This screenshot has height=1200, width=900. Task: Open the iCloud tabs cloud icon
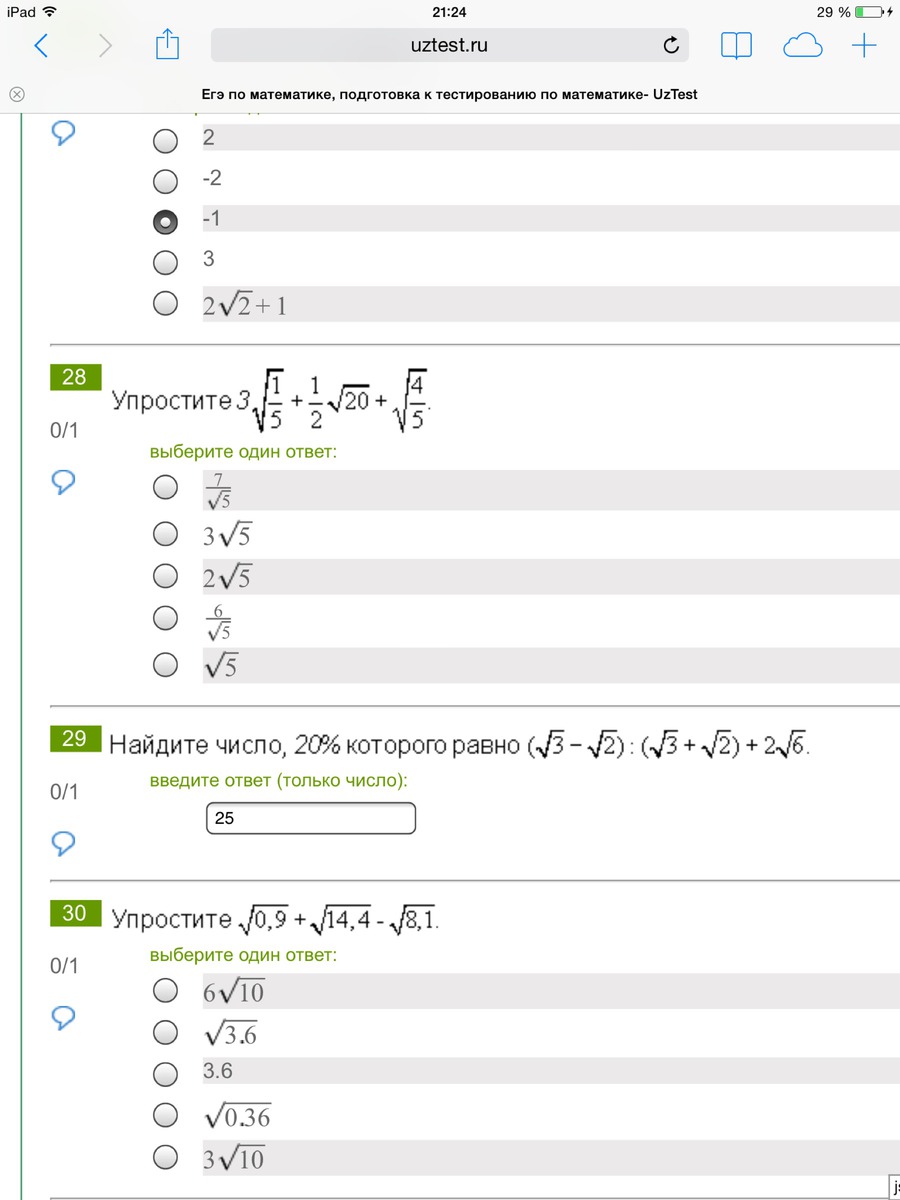coord(803,45)
